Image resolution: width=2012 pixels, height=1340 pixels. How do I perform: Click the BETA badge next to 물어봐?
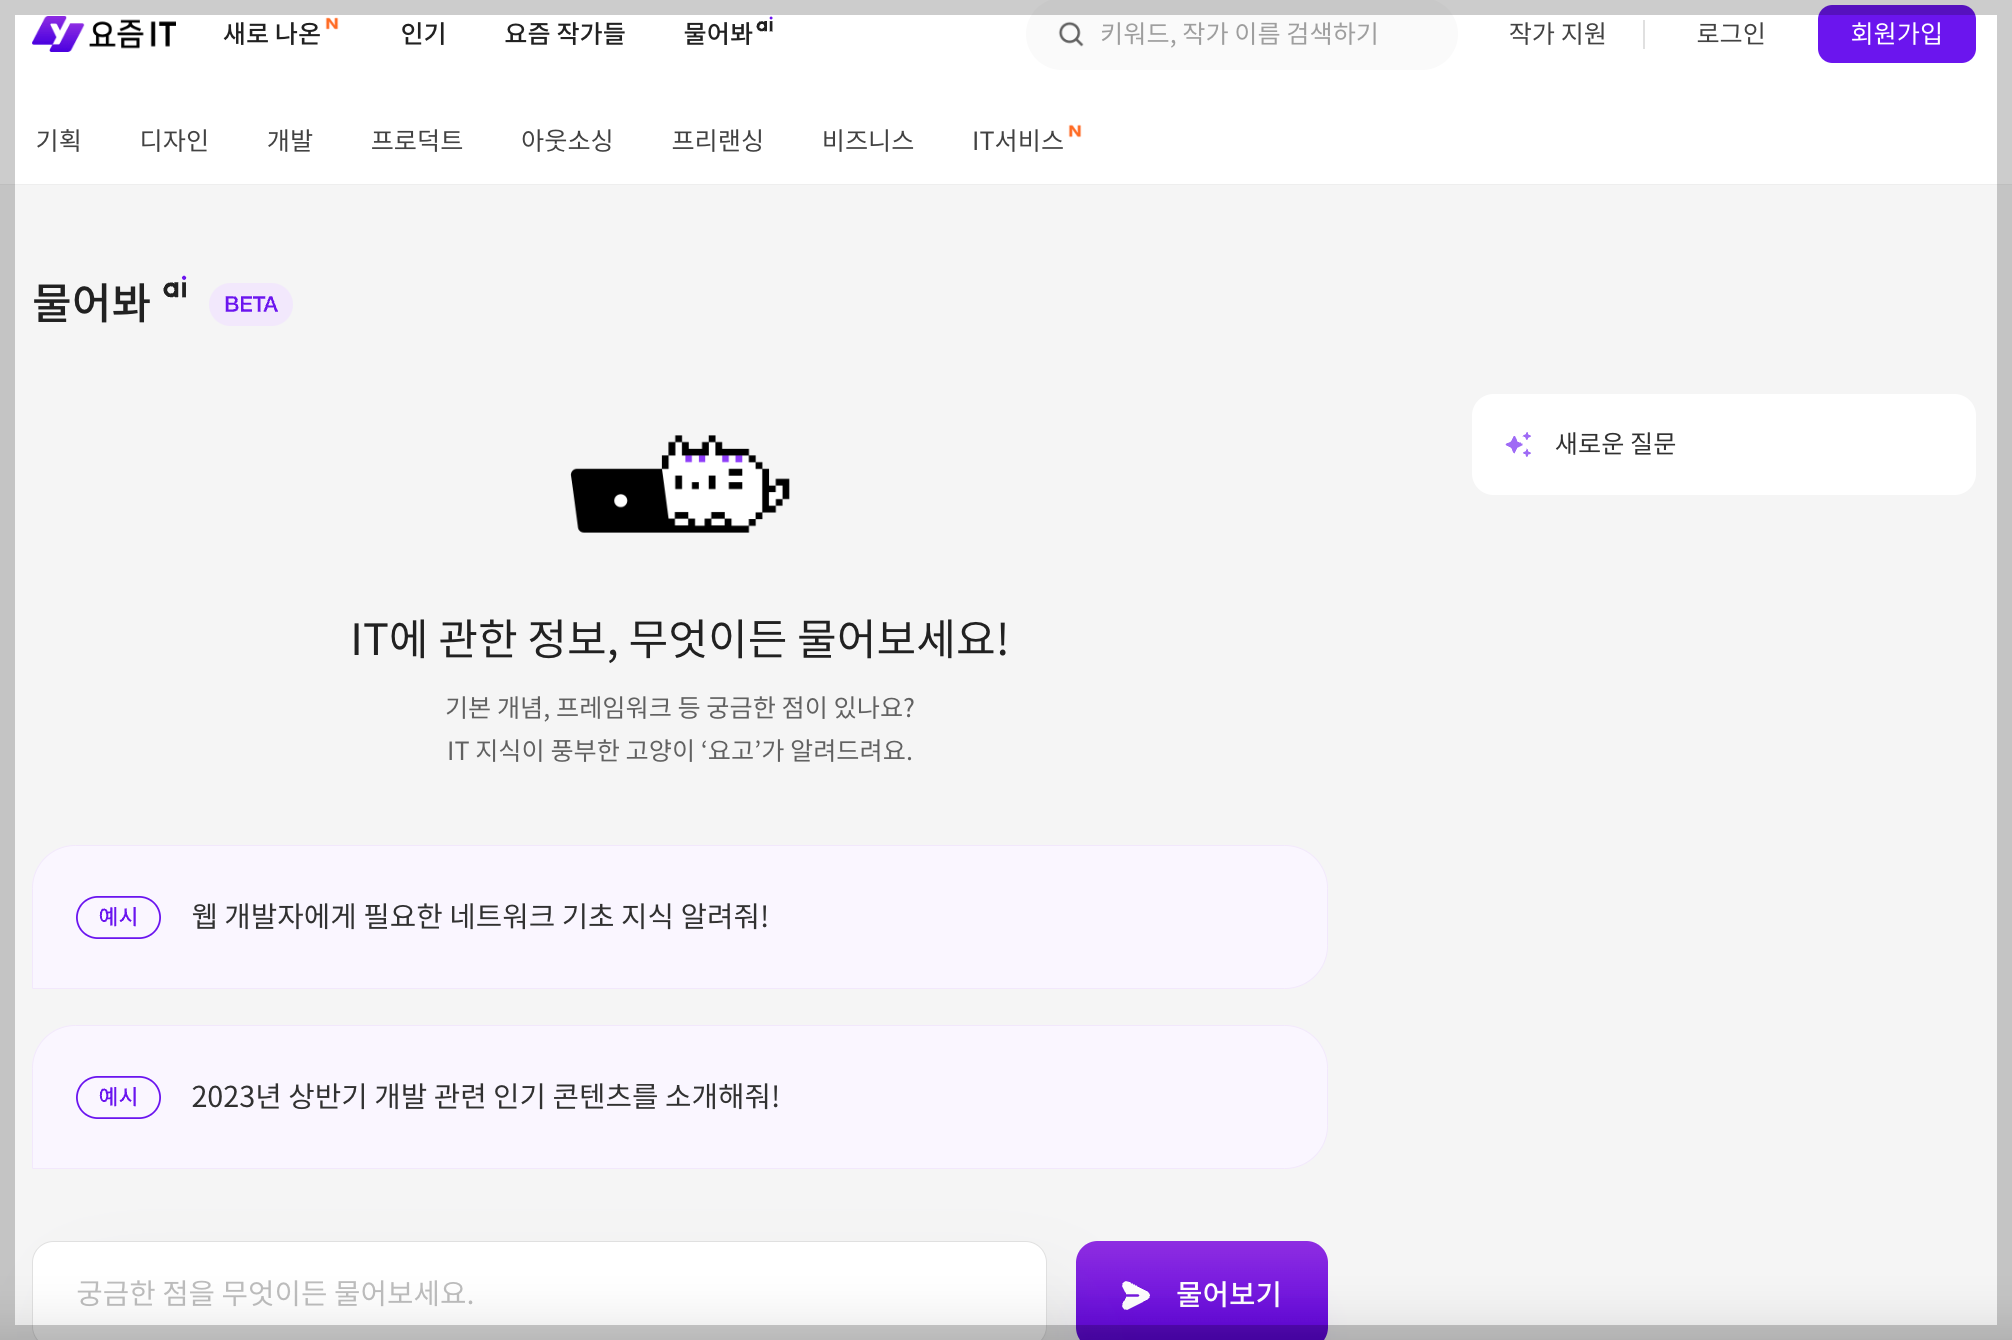[250, 304]
